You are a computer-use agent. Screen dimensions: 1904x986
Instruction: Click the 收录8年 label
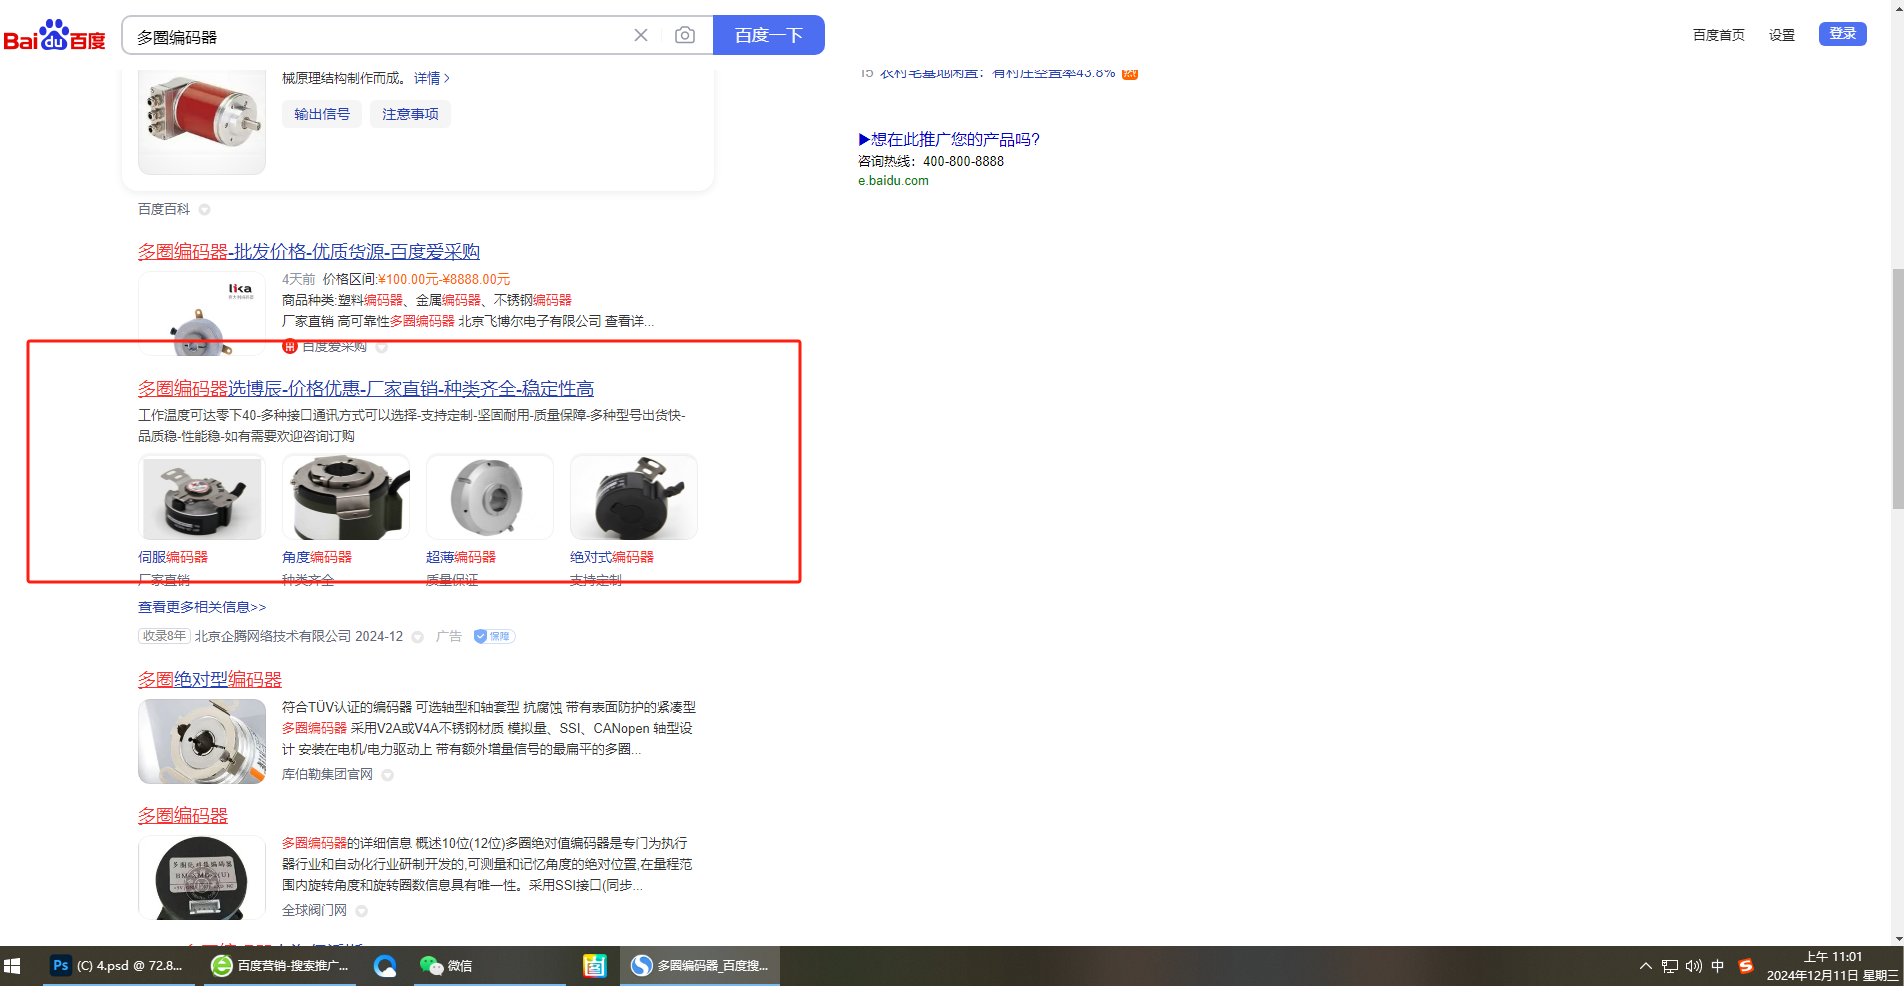tap(164, 636)
